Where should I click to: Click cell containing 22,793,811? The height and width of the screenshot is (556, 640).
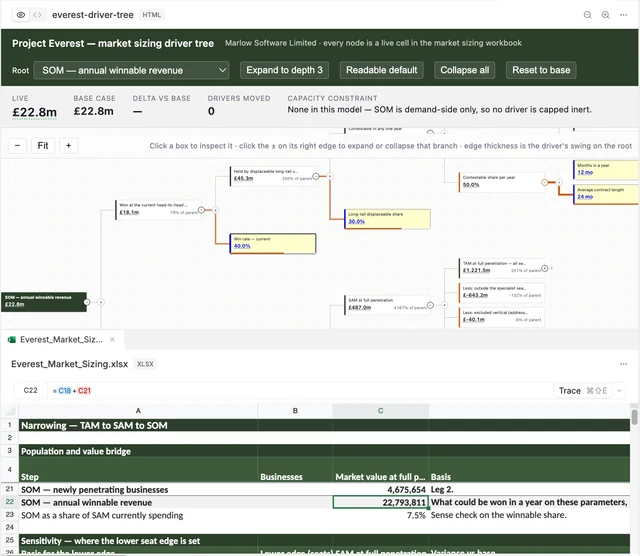[x=380, y=502]
